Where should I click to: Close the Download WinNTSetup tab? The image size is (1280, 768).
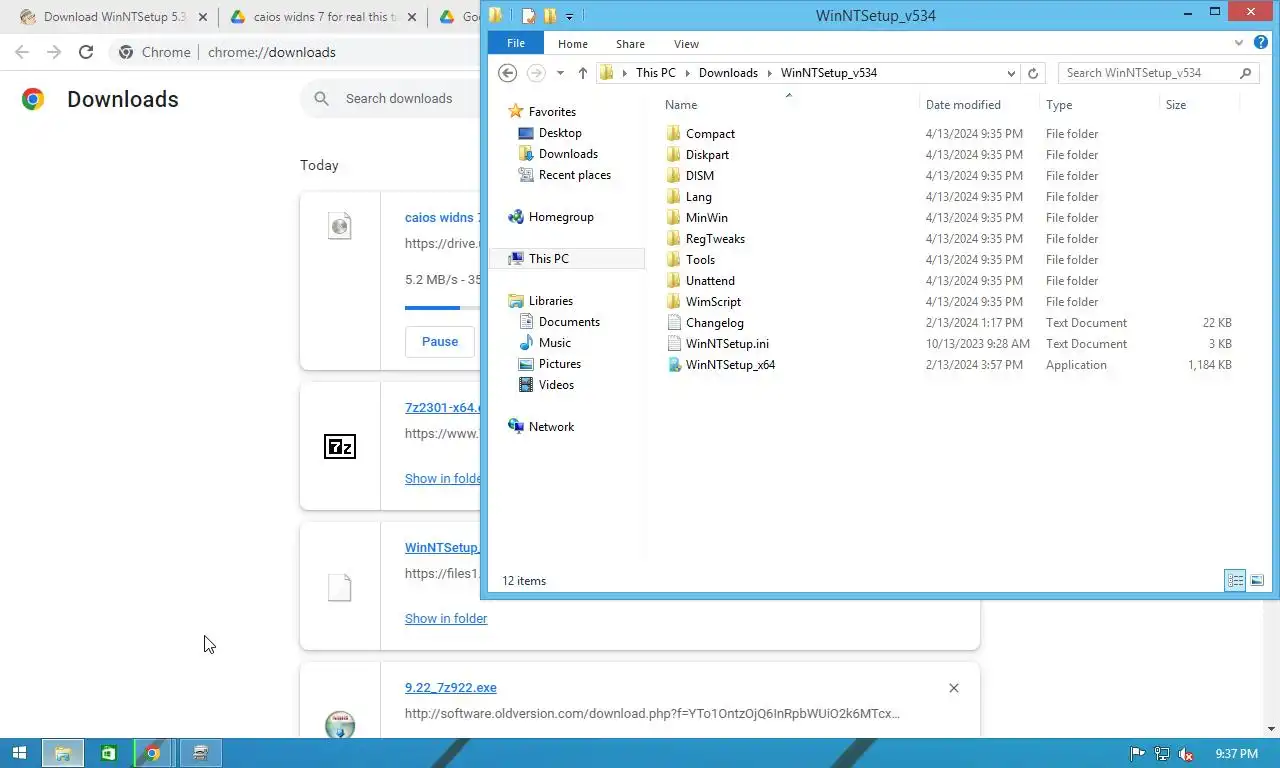(x=203, y=17)
